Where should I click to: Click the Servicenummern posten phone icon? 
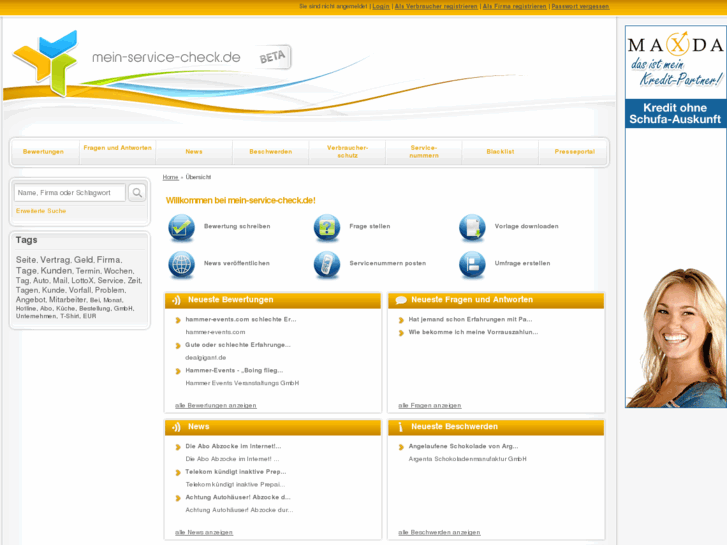point(327,264)
